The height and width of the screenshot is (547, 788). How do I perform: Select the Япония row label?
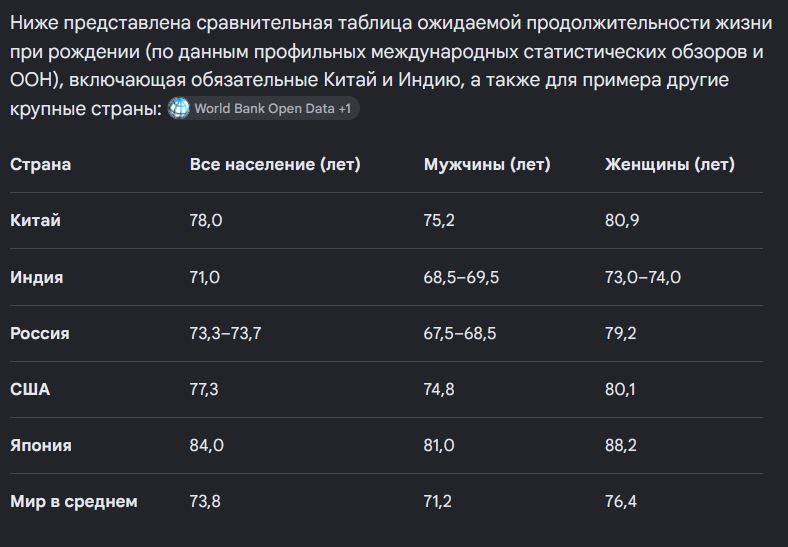(x=41, y=445)
